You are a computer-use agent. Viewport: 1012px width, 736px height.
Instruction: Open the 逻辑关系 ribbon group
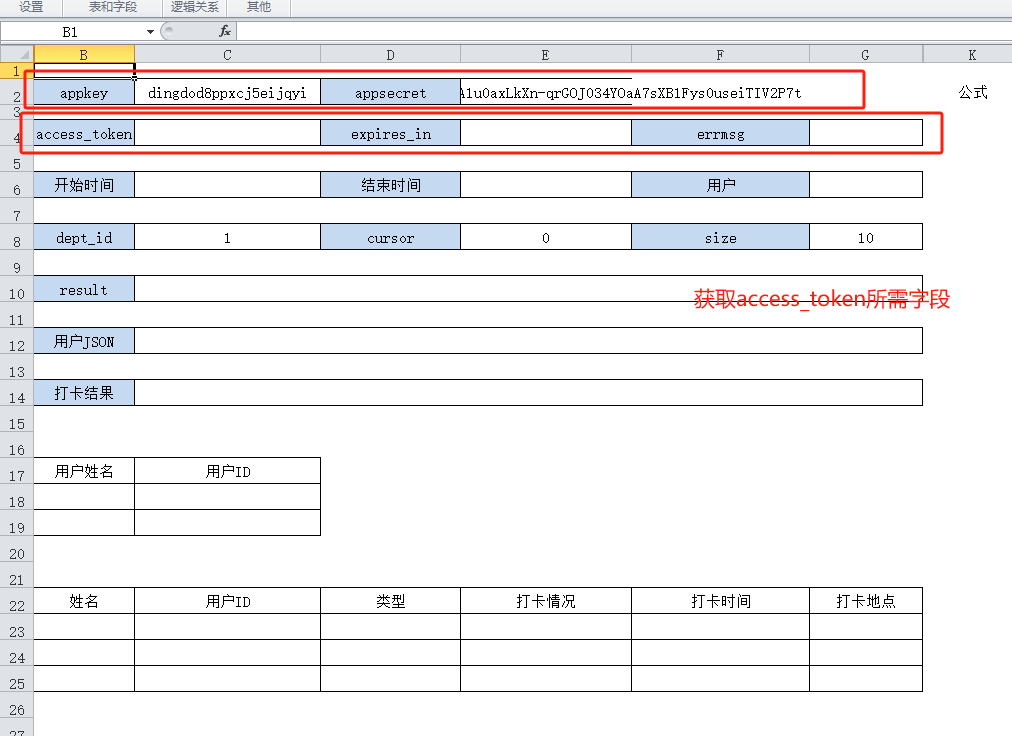point(194,7)
